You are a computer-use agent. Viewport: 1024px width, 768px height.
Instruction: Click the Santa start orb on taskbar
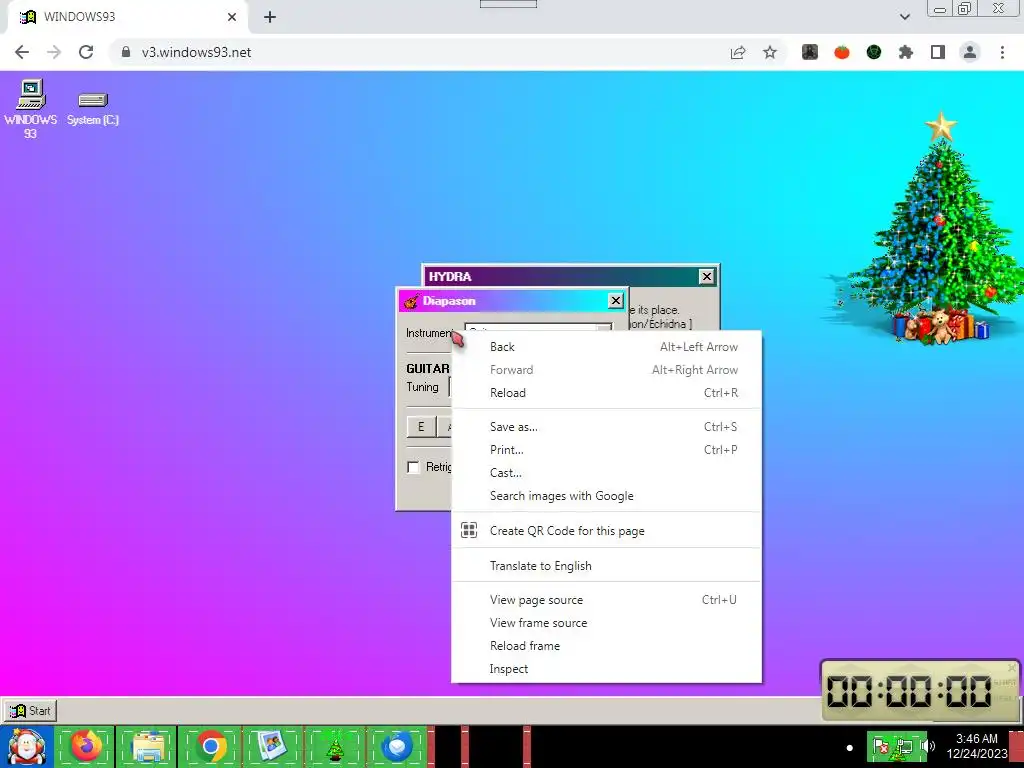coord(26,746)
